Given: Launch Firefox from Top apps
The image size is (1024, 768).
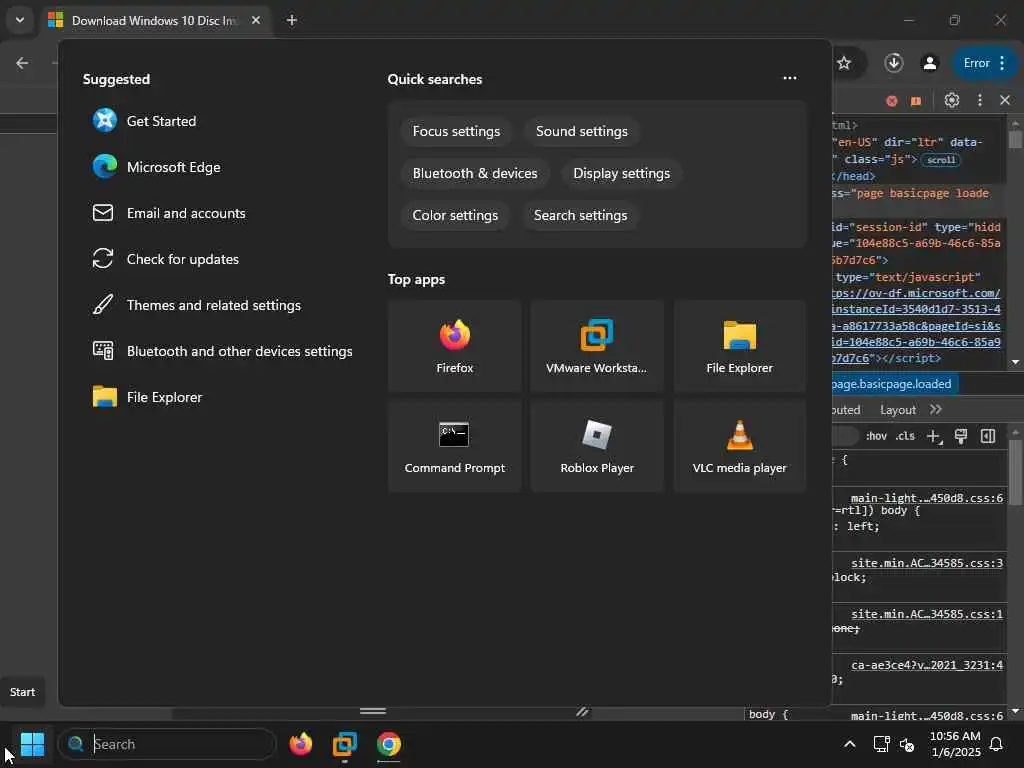Looking at the screenshot, I should click(x=455, y=346).
